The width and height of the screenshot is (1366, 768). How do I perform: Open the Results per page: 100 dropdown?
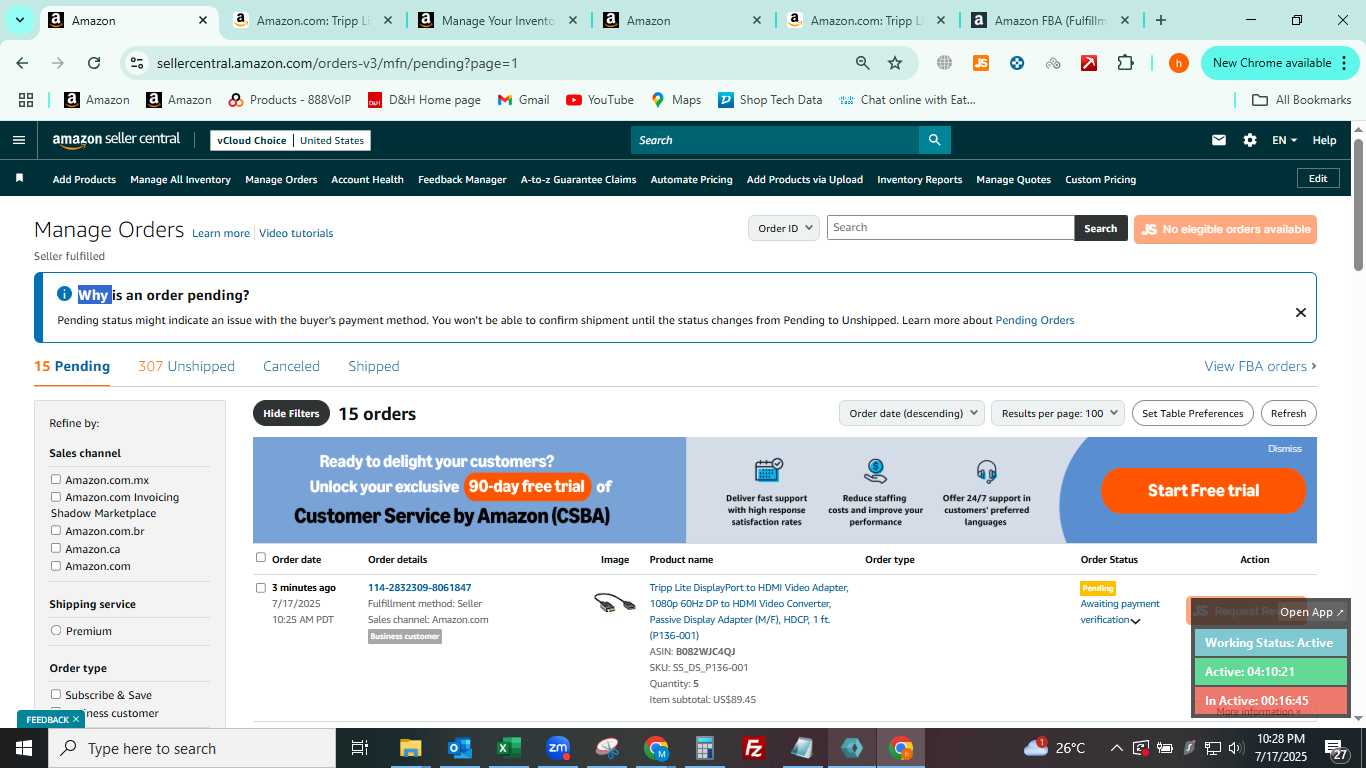pyautogui.click(x=1059, y=413)
